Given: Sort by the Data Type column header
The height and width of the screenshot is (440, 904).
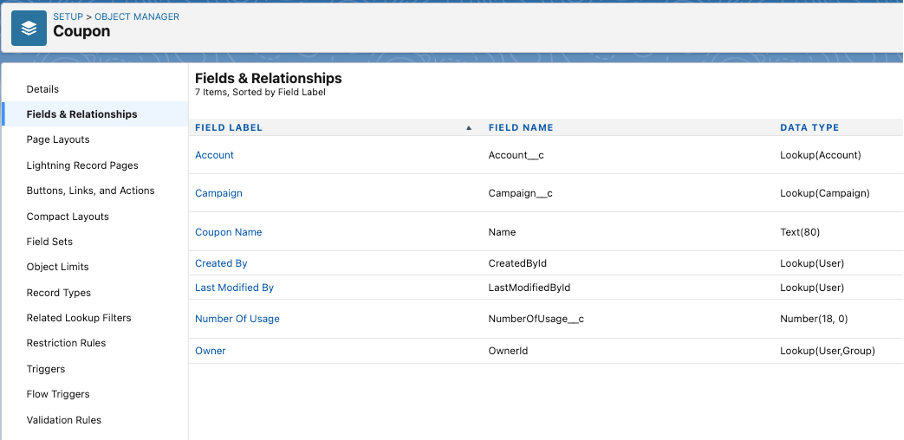Looking at the screenshot, I should coord(809,127).
